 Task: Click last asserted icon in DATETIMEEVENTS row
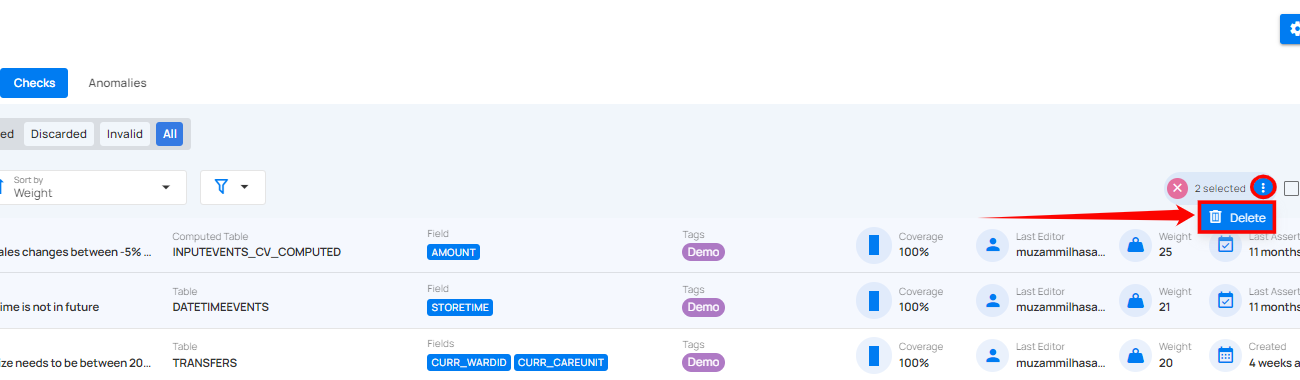pyautogui.click(x=1226, y=300)
